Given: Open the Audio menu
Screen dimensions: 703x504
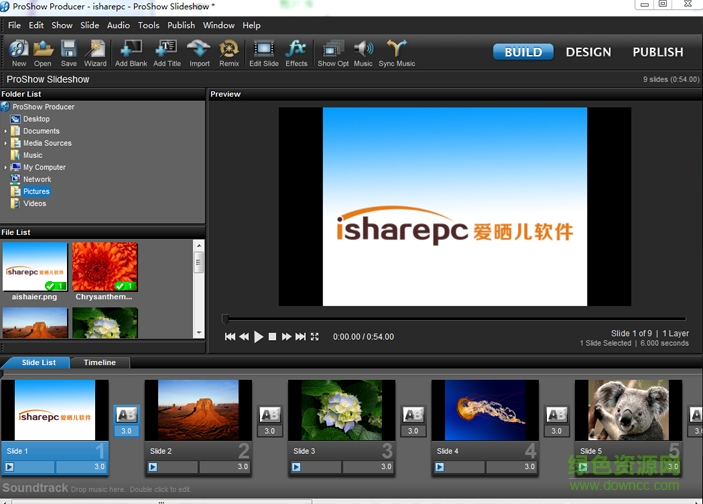Looking at the screenshot, I should click(118, 25).
